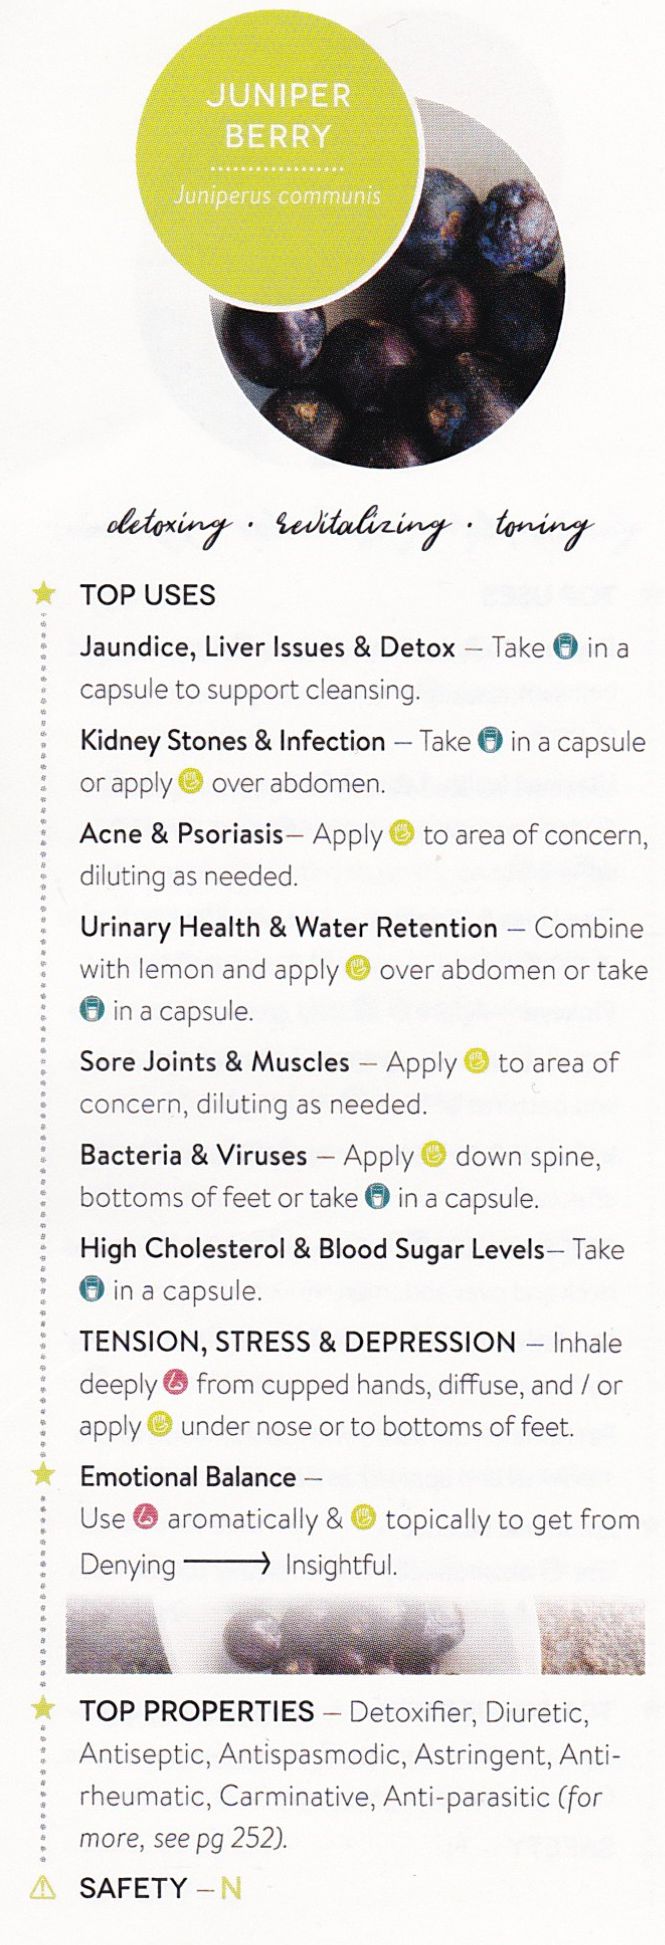Screen dimensions: 665x1945
Task: Click the star beside TOP USES
Action: pos(43,593)
